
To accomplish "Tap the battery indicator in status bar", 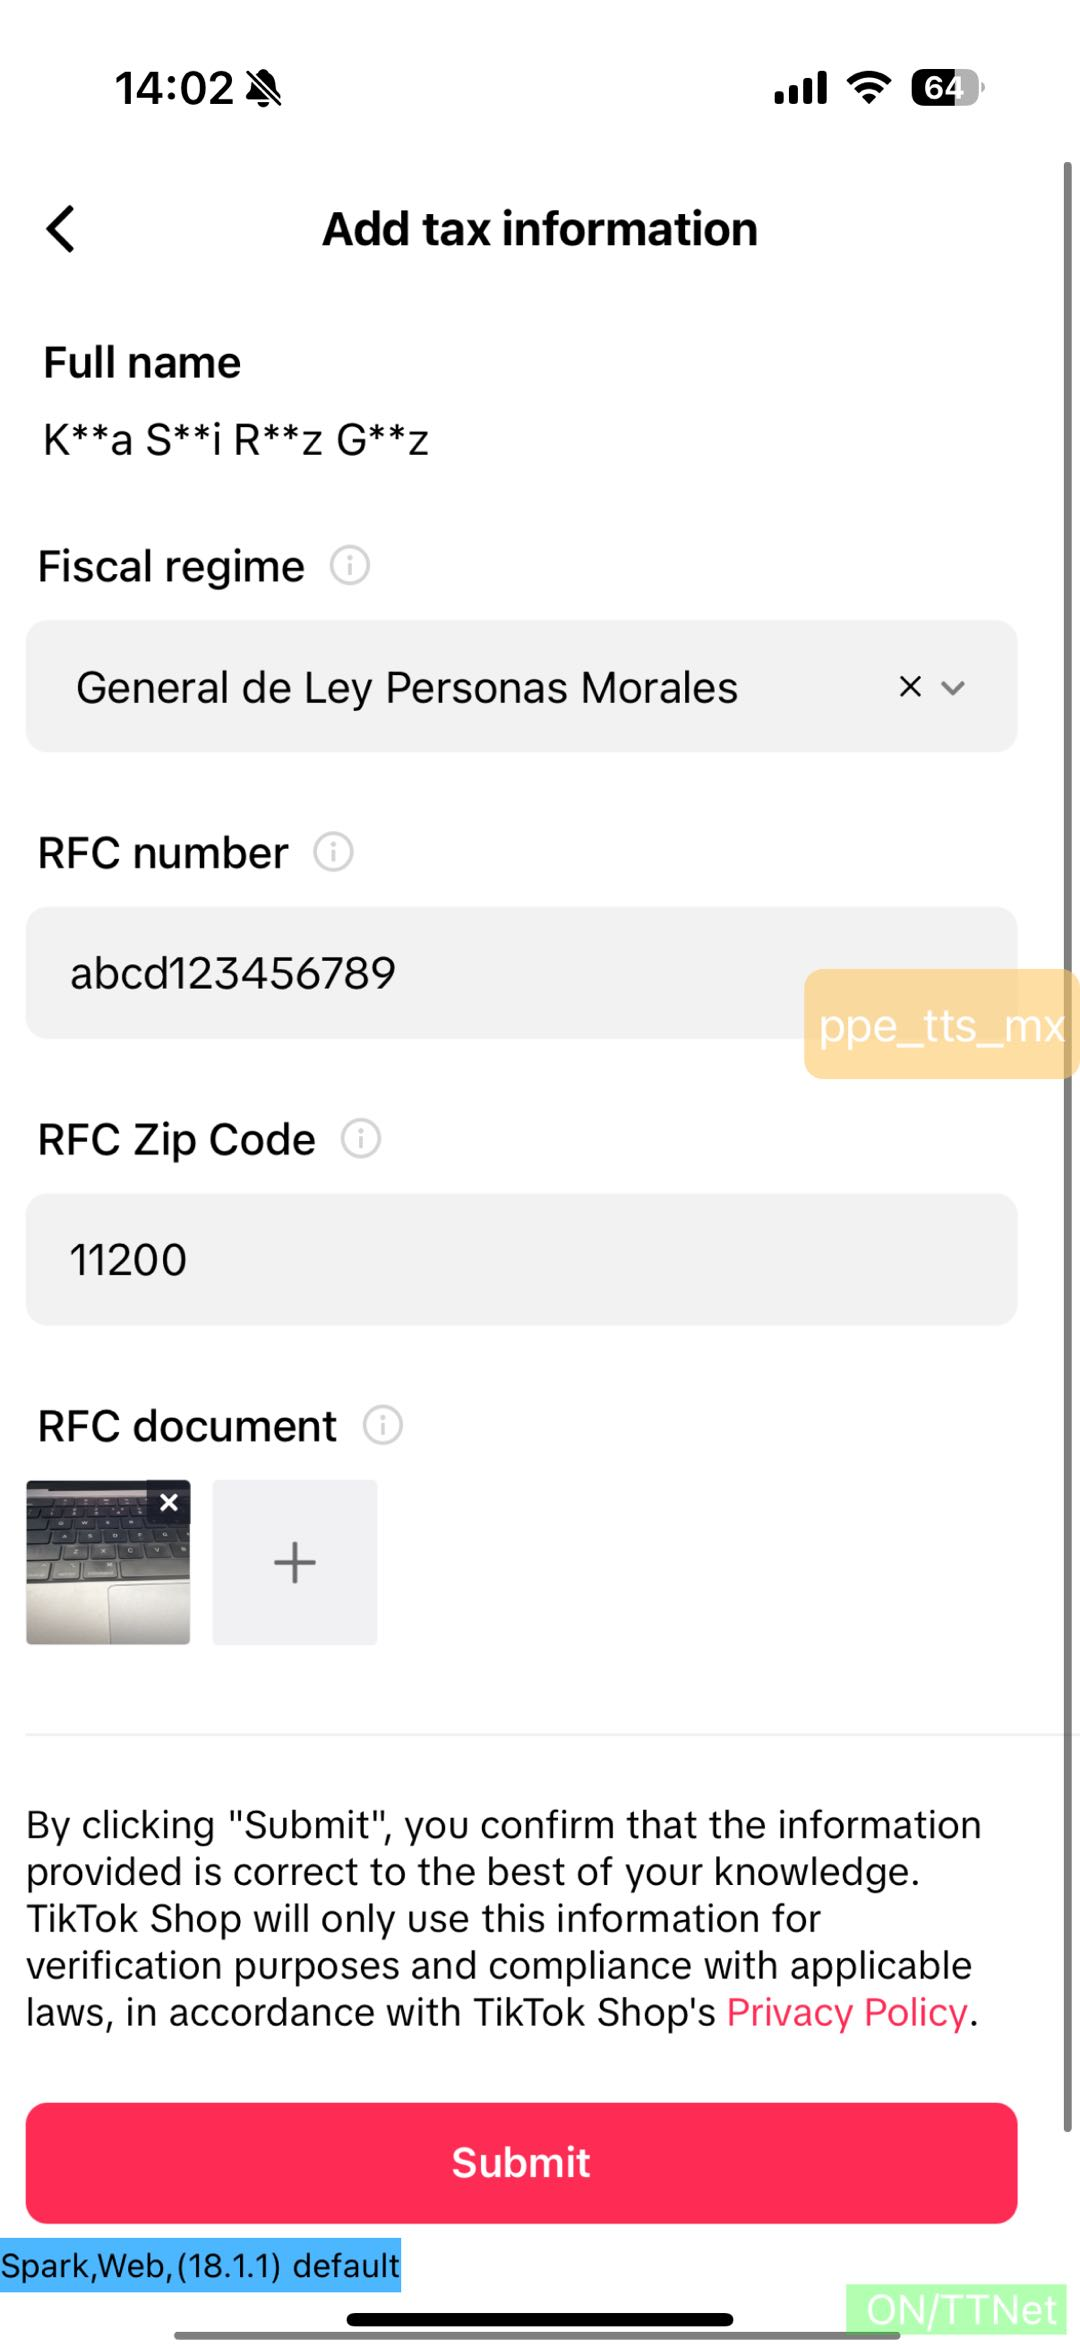I will click(946, 88).
